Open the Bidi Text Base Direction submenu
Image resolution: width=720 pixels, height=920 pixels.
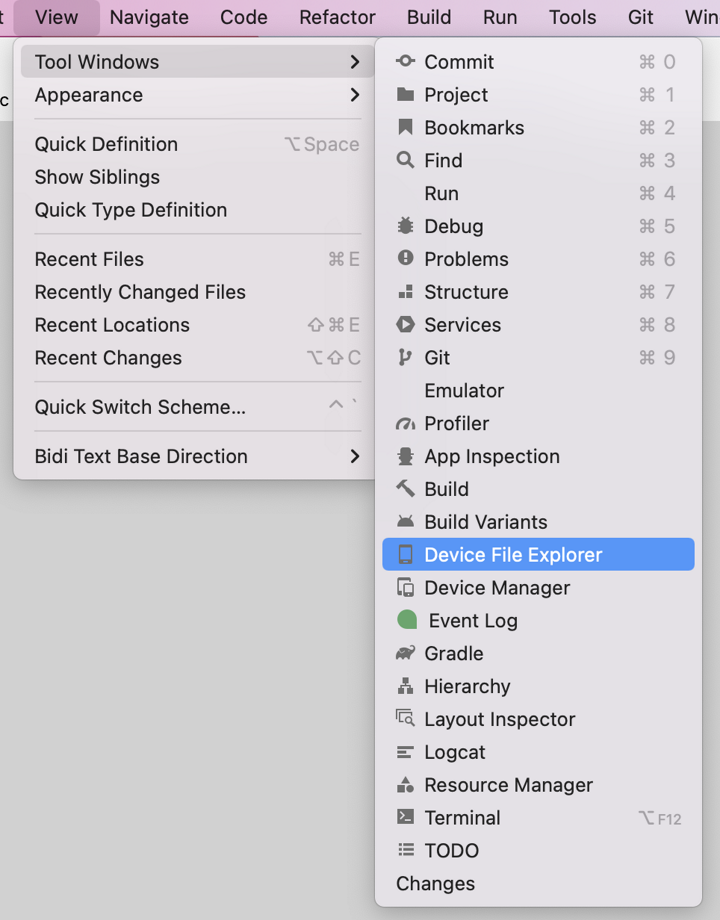point(355,456)
